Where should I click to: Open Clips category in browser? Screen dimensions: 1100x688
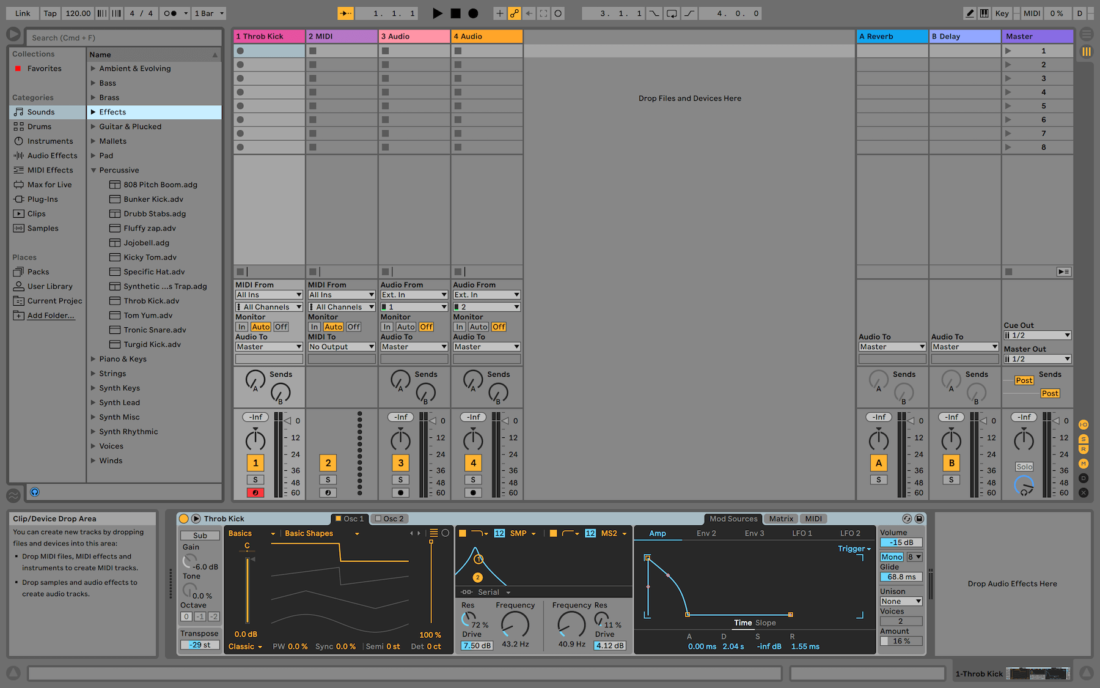pos(36,214)
